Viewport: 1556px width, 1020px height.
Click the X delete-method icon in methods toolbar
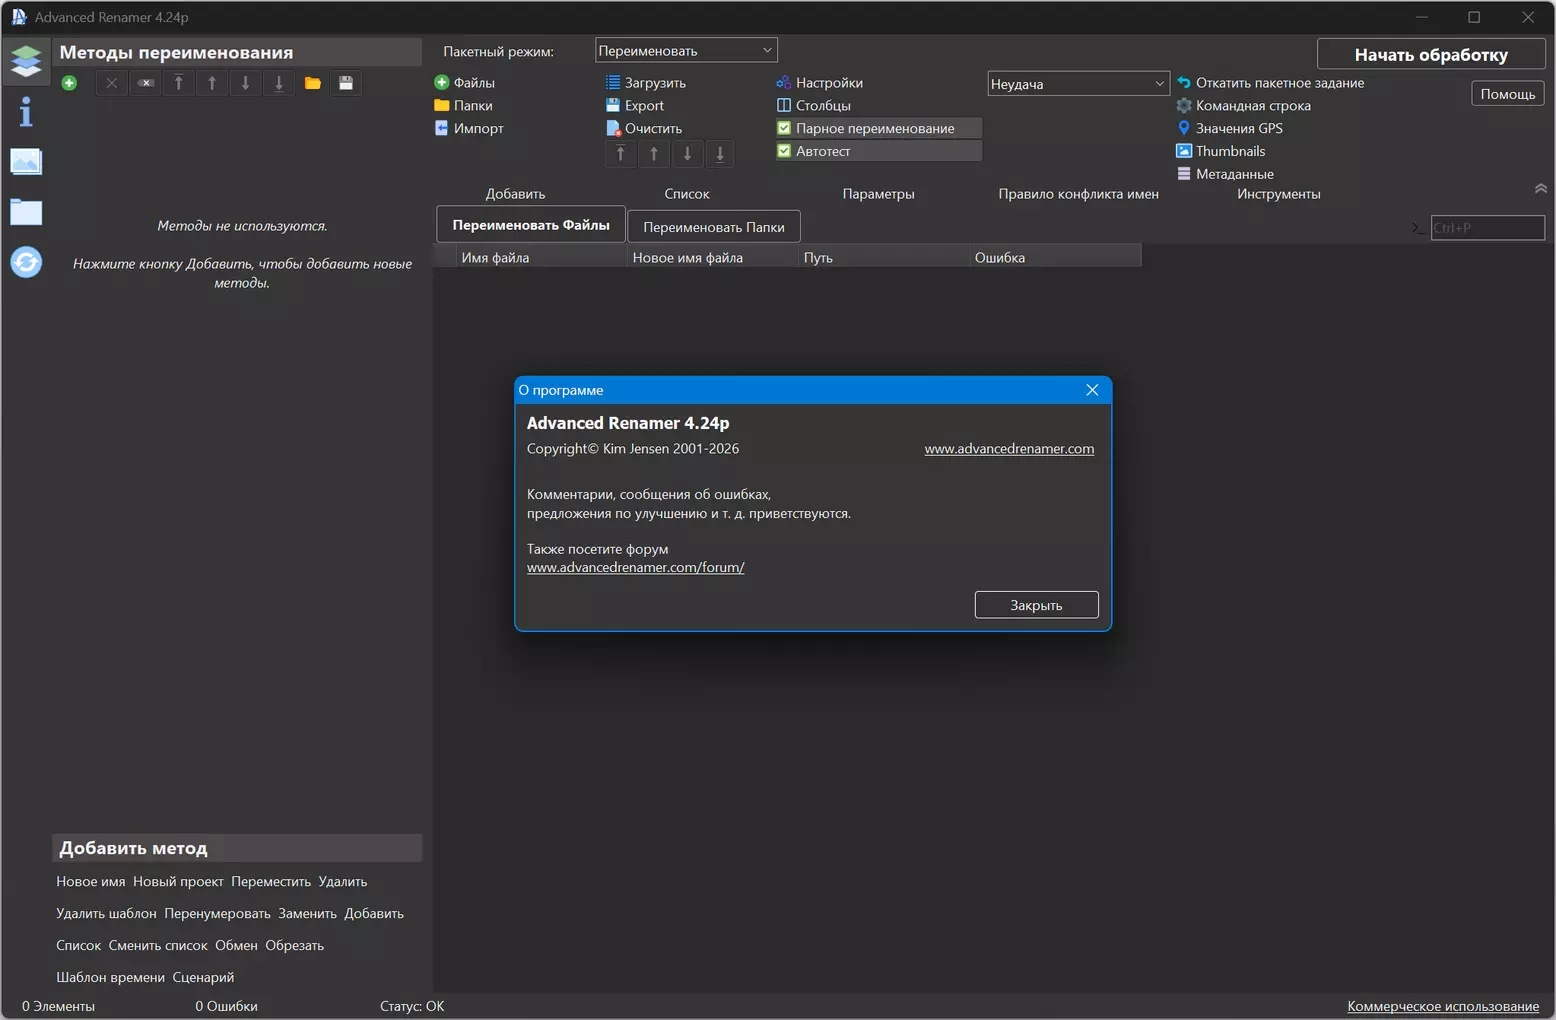[111, 83]
